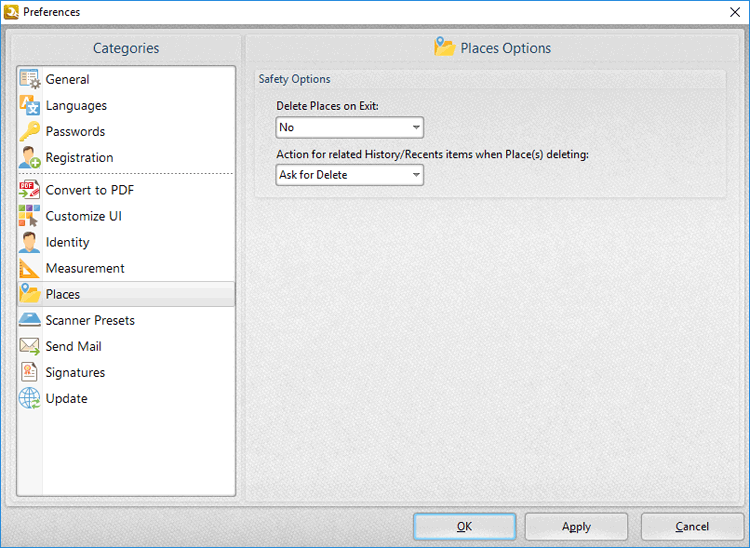
Task: Open Registration settings
Action: point(79,158)
